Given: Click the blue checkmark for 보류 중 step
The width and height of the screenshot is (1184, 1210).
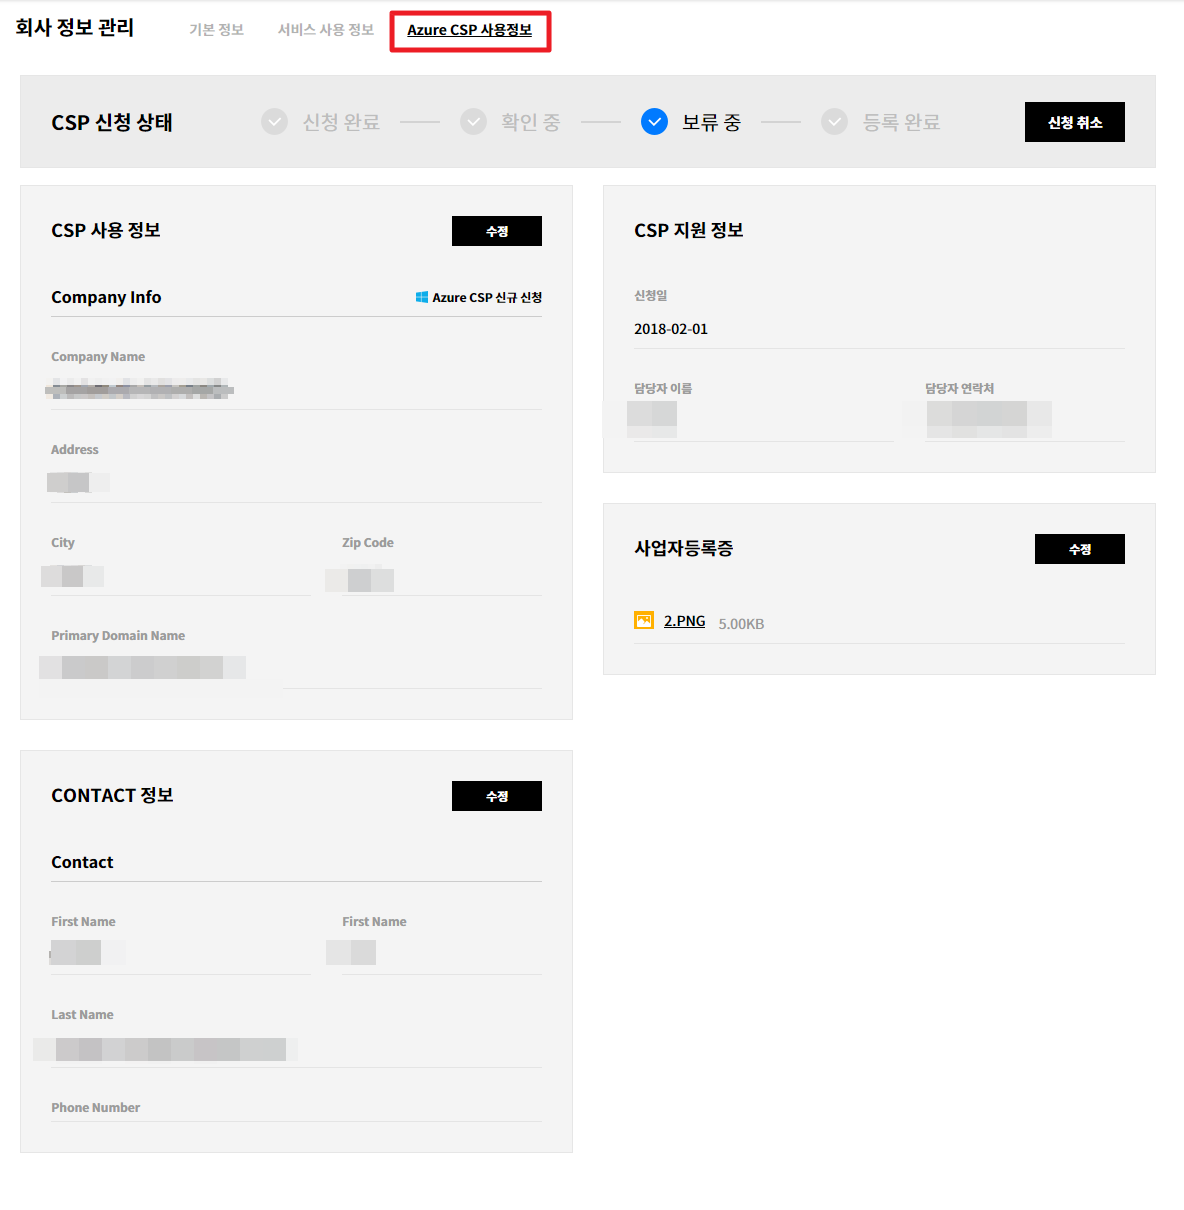Looking at the screenshot, I should click(x=654, y=122).
